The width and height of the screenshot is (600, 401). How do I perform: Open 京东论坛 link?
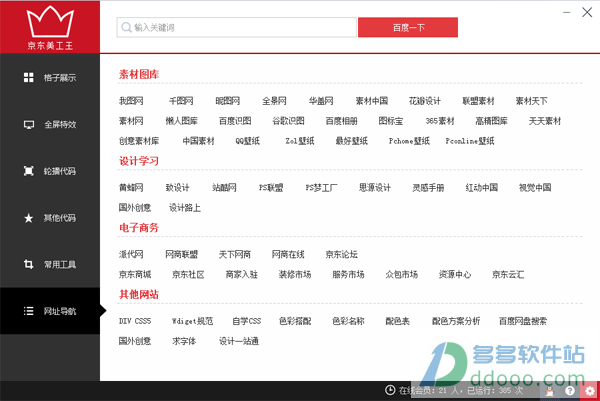341,254
